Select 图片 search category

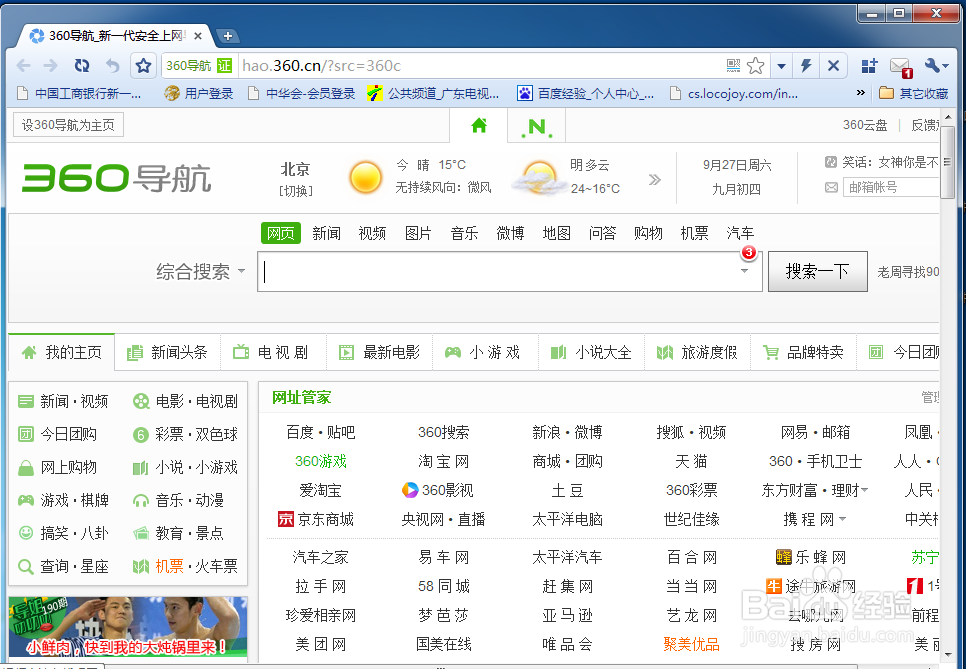point(418,233)
